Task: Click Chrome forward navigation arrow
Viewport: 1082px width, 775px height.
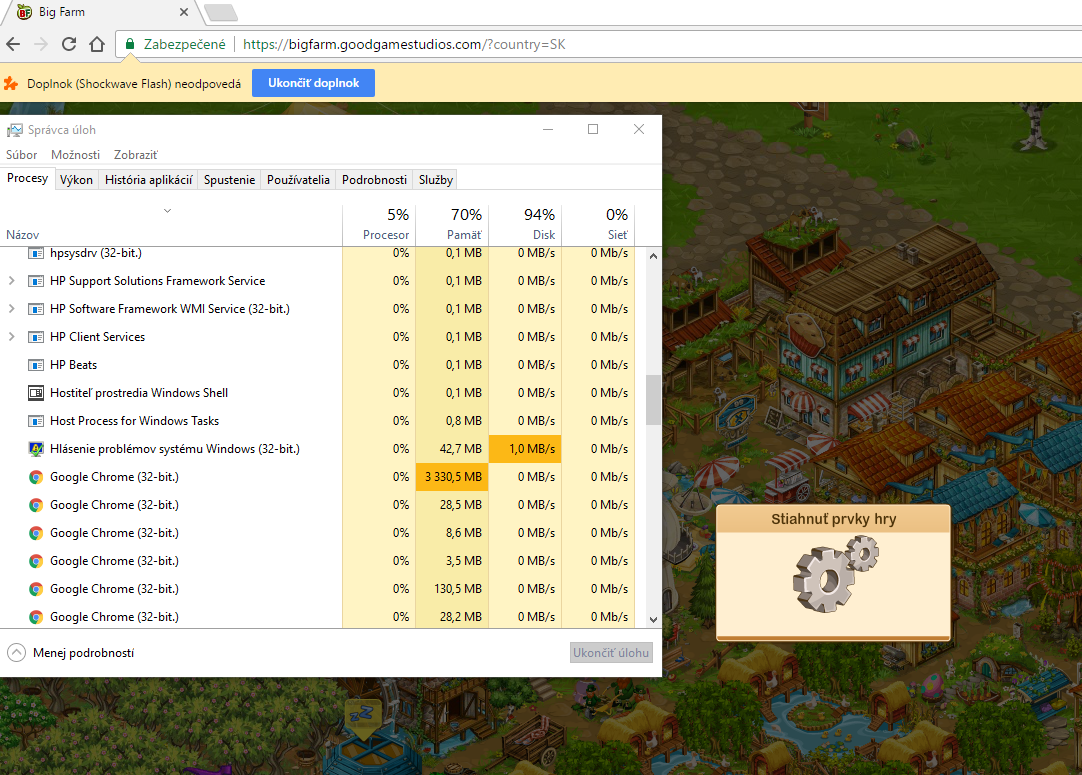Action: 41,44
